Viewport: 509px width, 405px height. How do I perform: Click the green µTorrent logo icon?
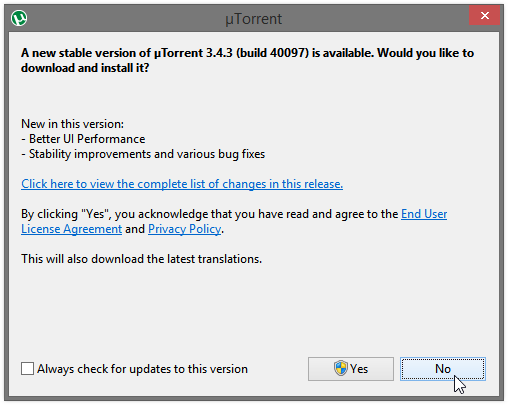(x=19, y=18)
